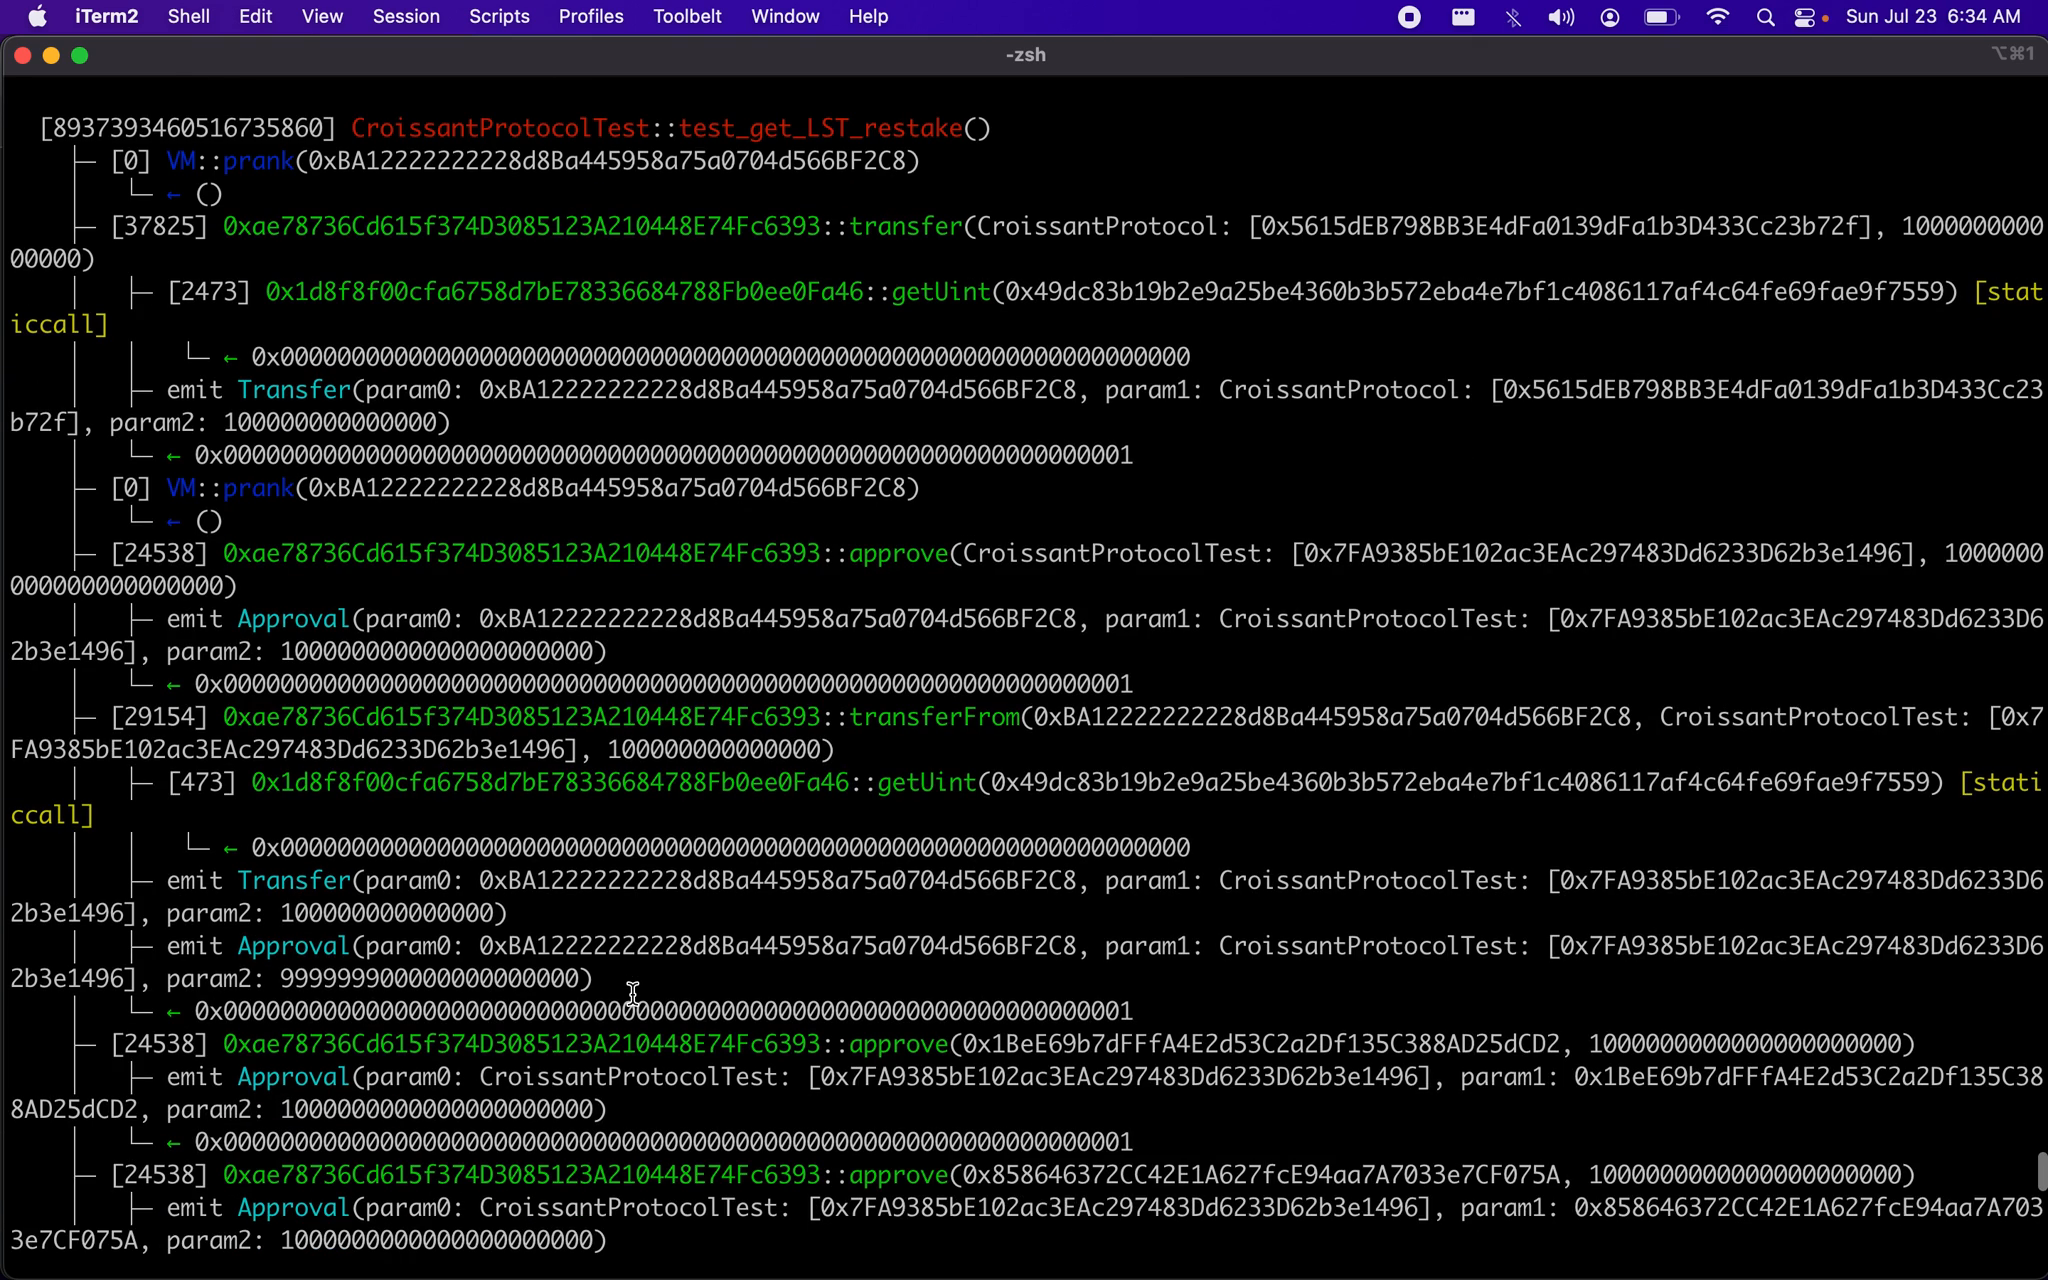The width and height of the screenshot is (2048, 1280).
Task: Open Bluetooth status in menu bar
Action: click(1513, 17)
